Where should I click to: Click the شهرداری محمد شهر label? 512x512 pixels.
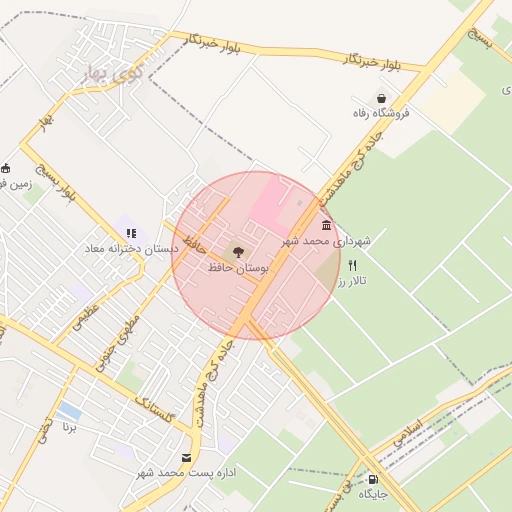326,241
